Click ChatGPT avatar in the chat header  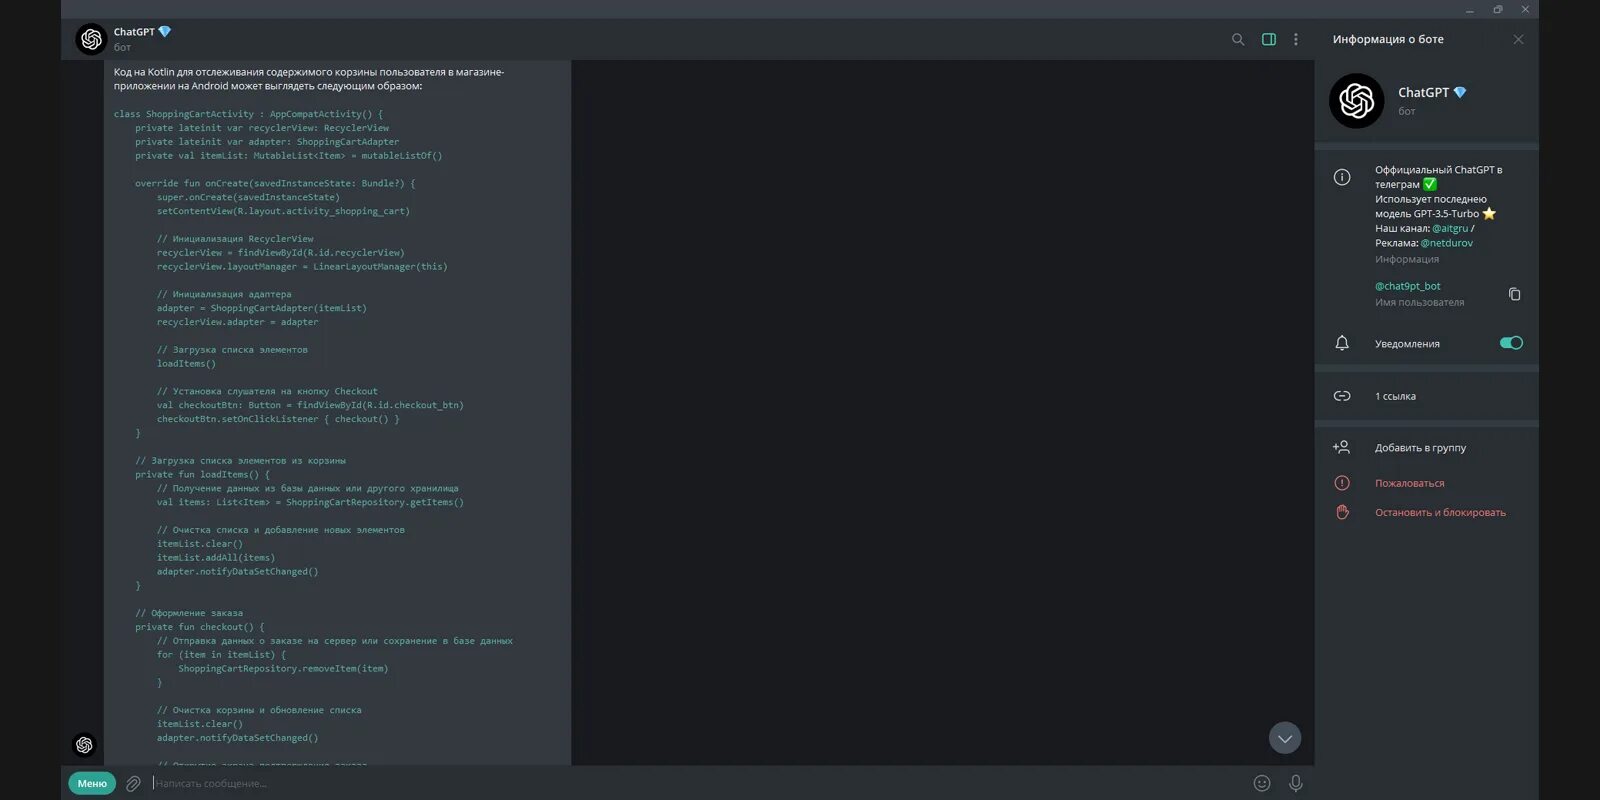tap(91, 39)
